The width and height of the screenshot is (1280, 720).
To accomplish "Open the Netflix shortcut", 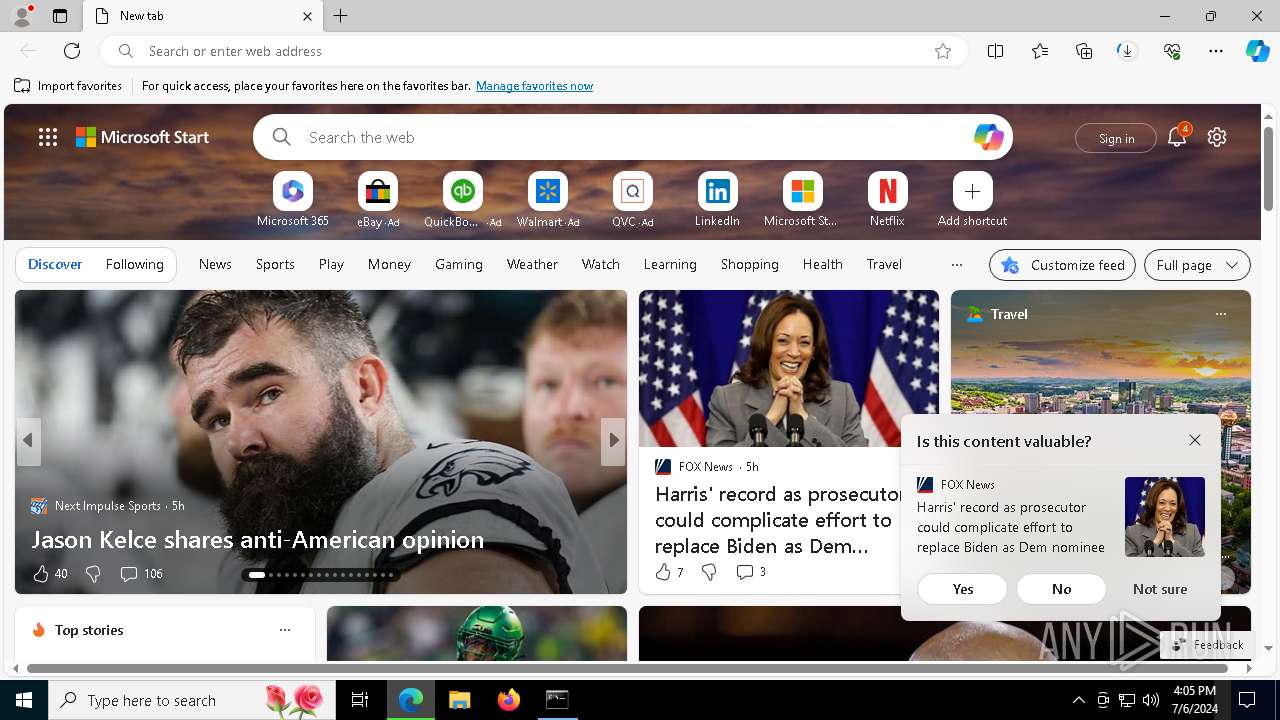I will (x=887, y=200).
